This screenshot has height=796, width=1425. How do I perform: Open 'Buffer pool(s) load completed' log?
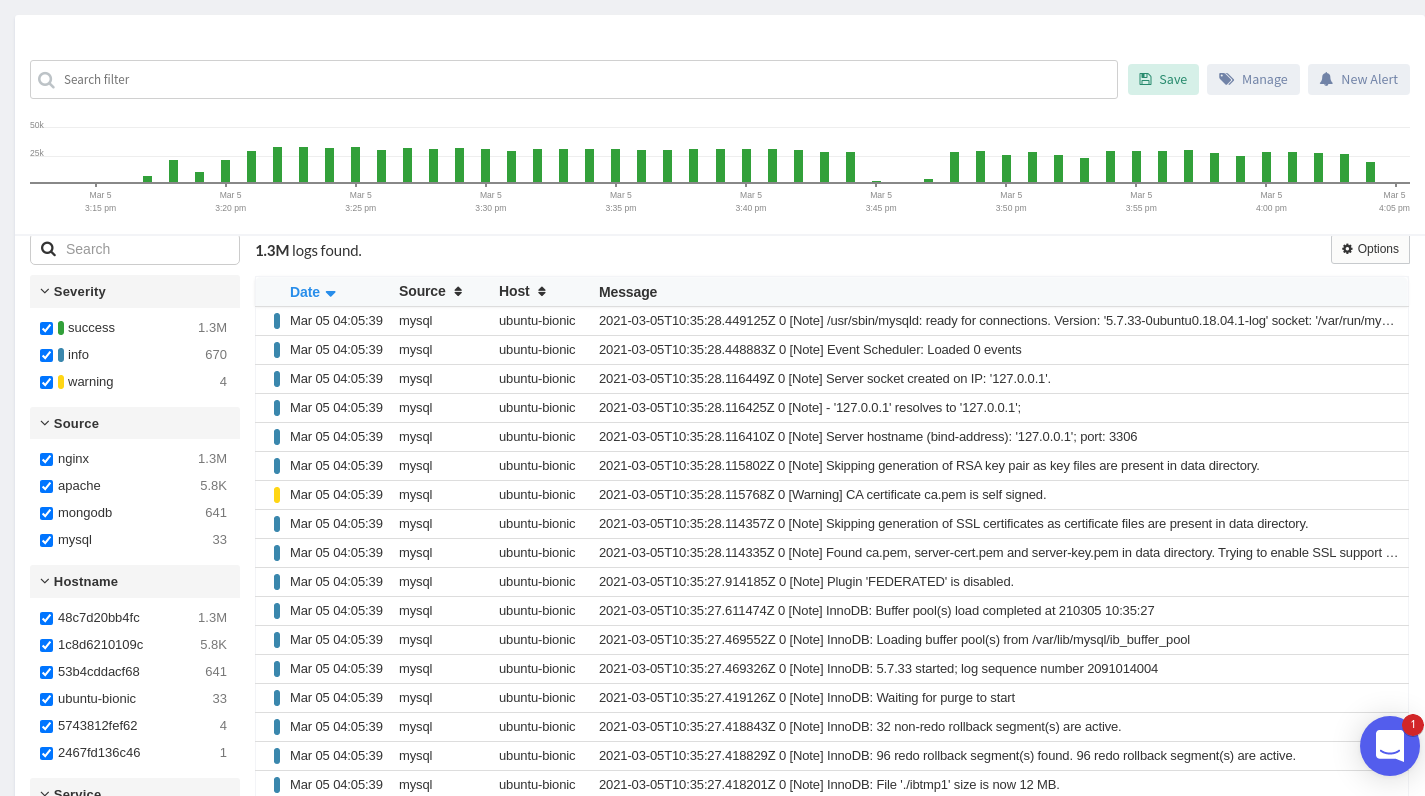pyautogui.click(x=831, y=611)
